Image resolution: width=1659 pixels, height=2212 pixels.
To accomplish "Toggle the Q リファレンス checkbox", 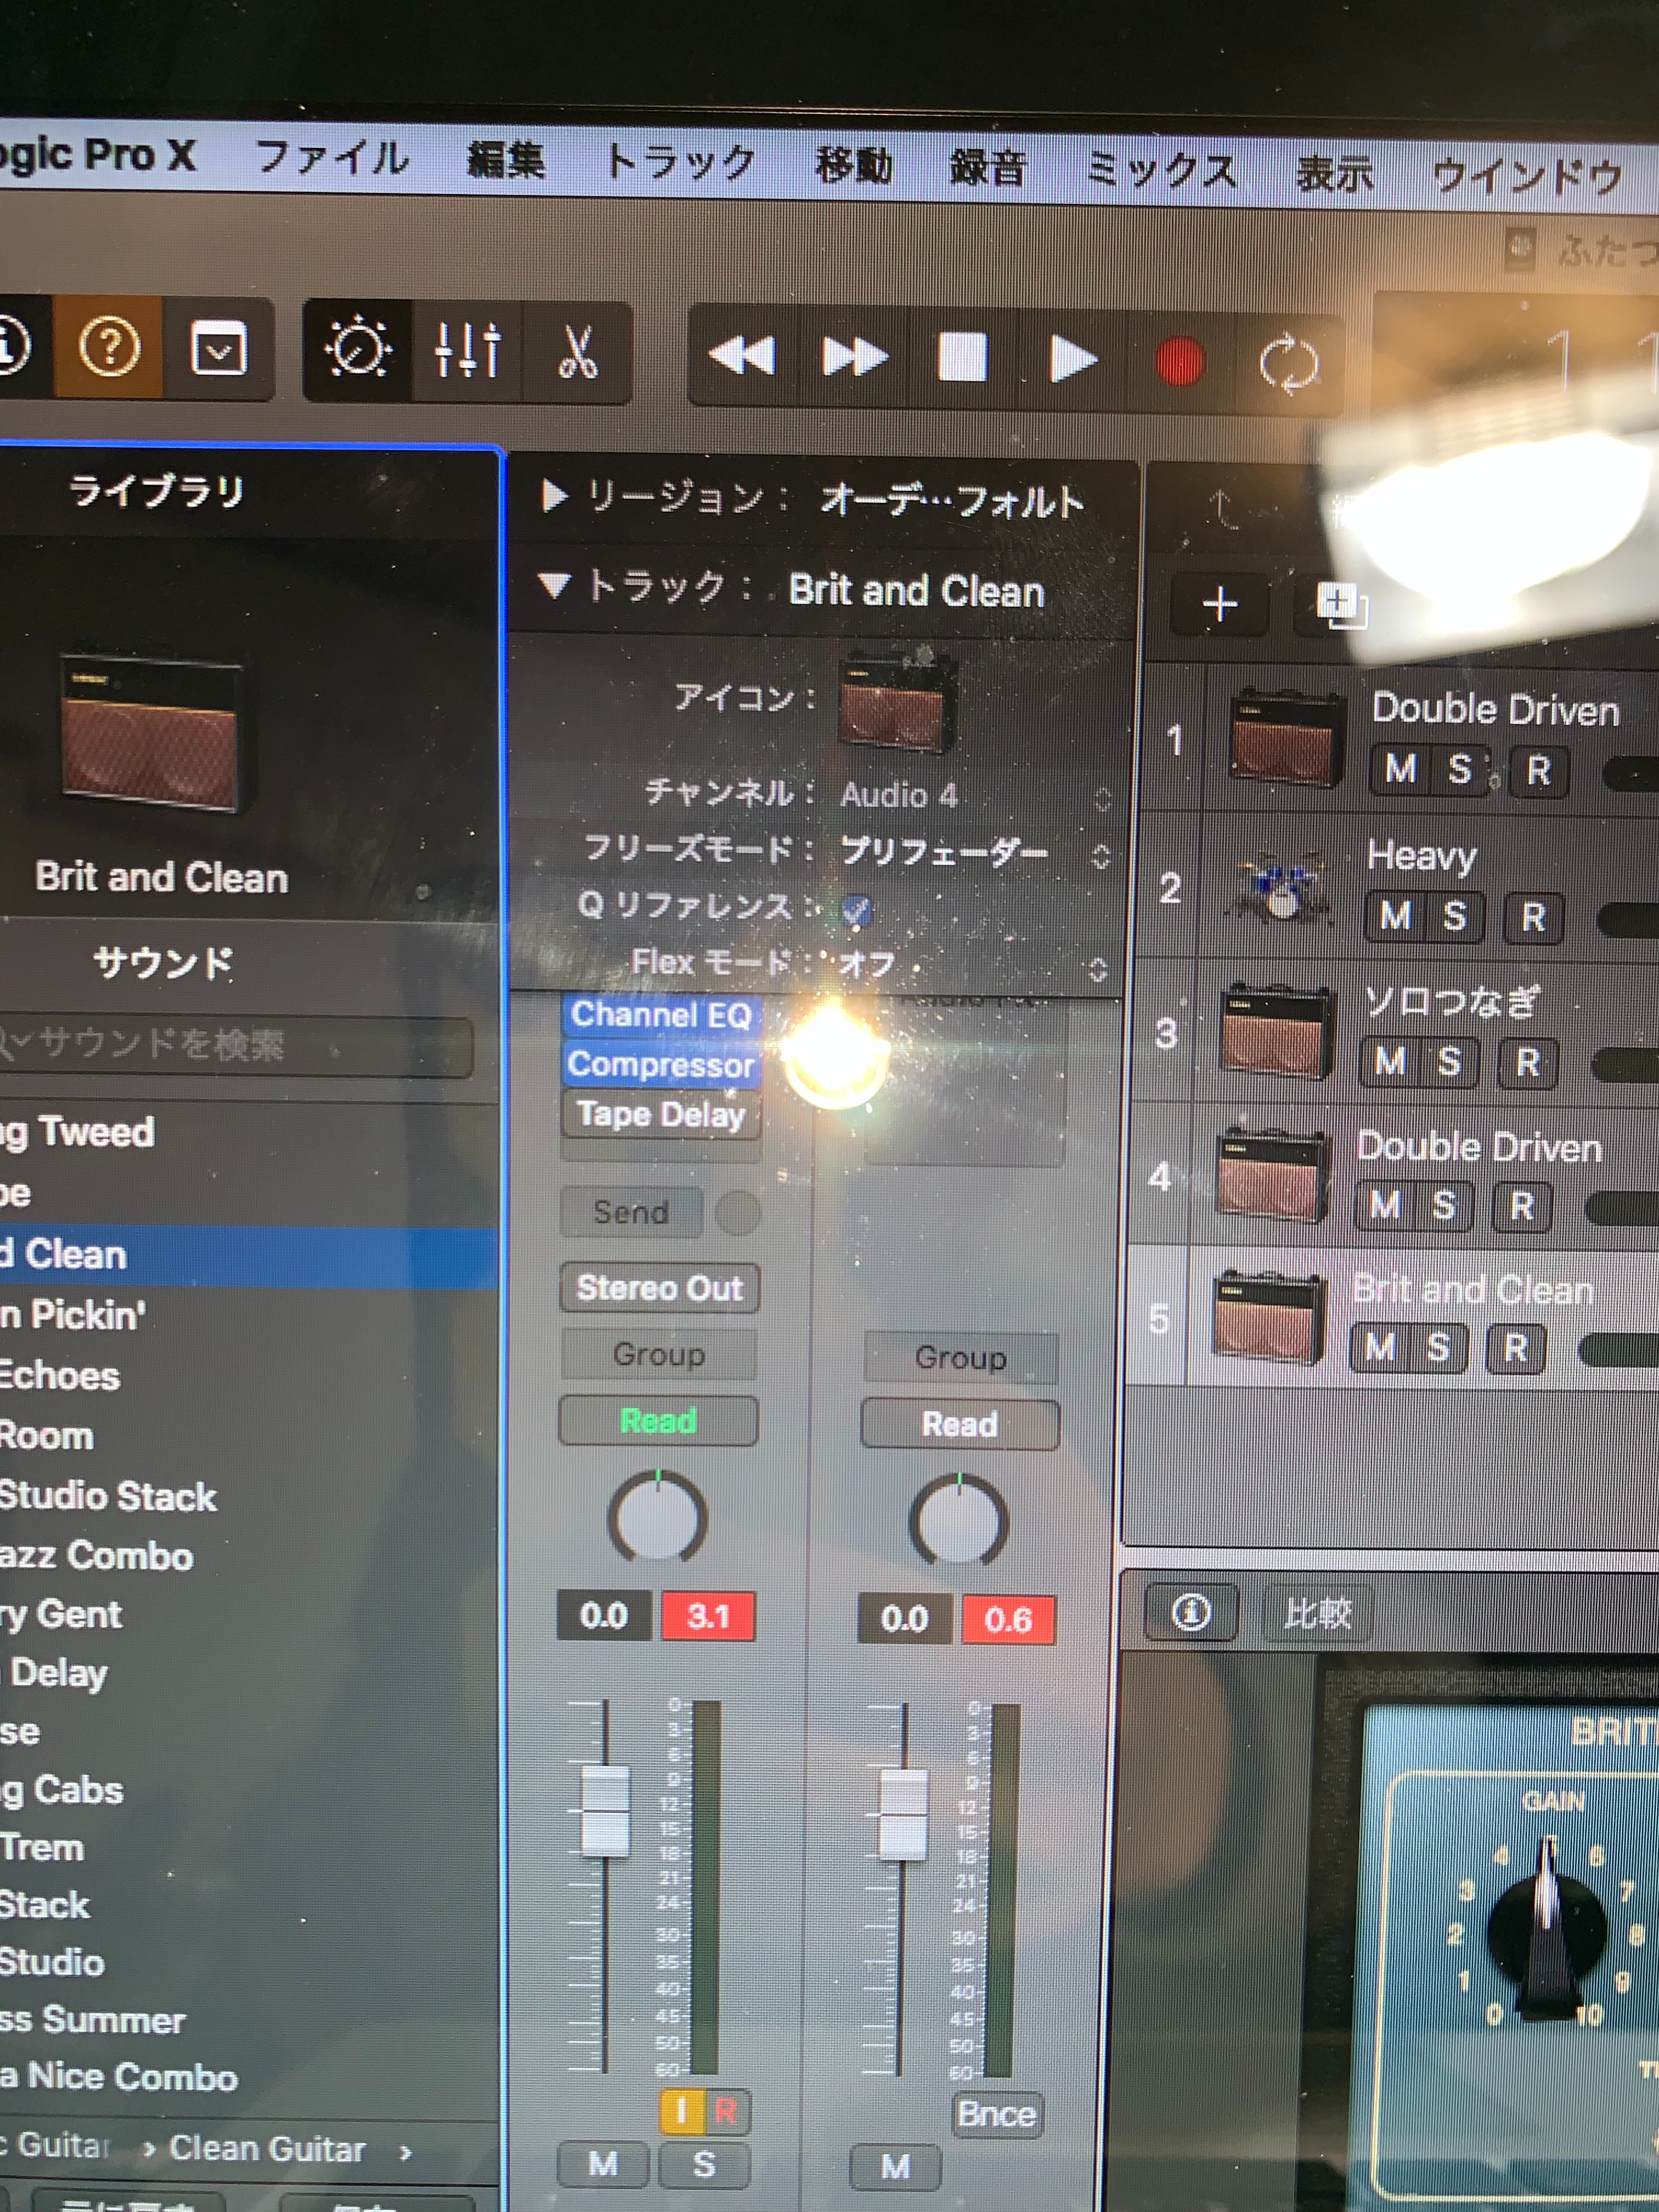I will 856,909.
